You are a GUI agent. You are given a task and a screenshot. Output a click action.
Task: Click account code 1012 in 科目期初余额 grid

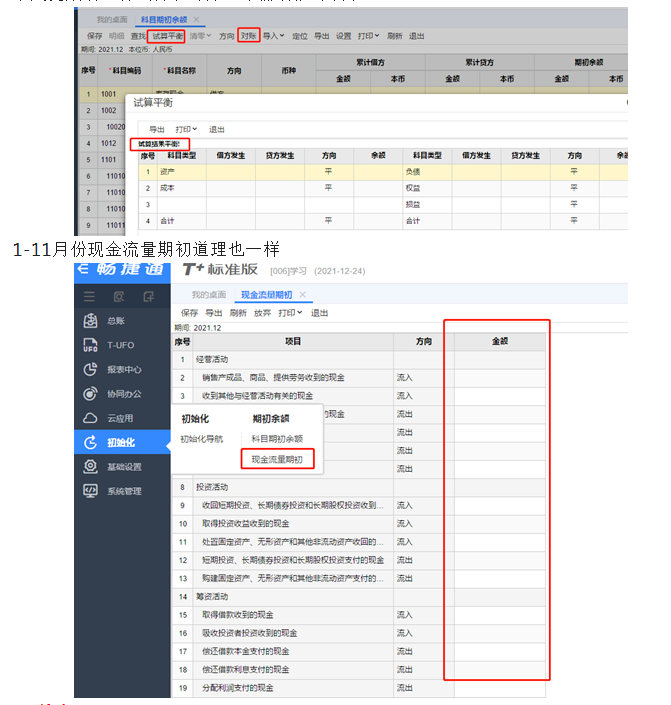(108, 143)
